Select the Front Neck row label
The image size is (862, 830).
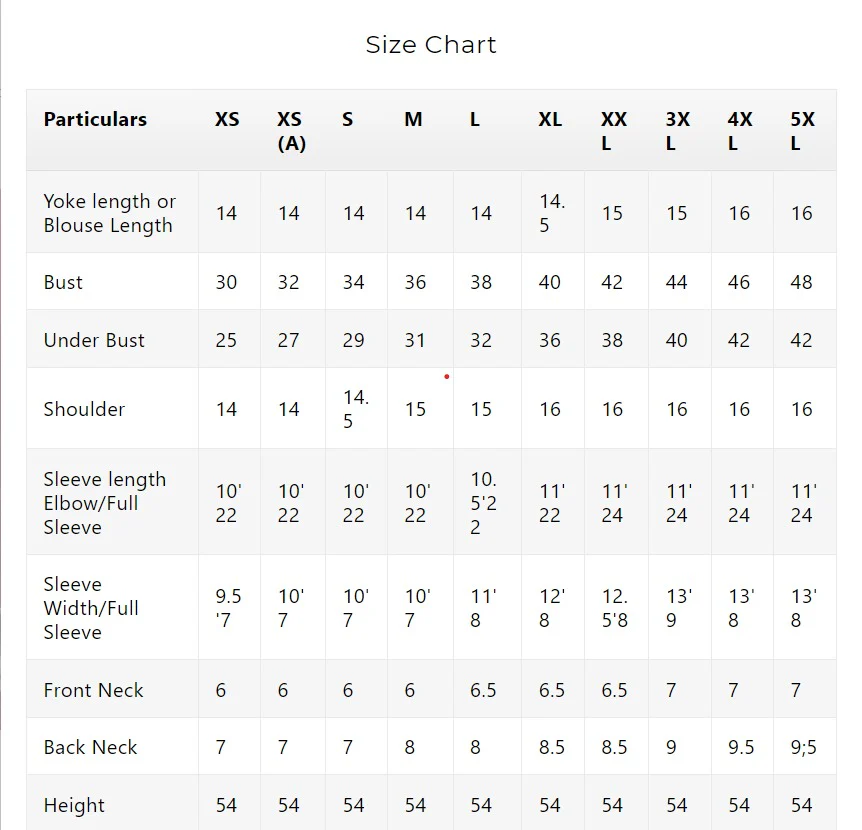93,690
